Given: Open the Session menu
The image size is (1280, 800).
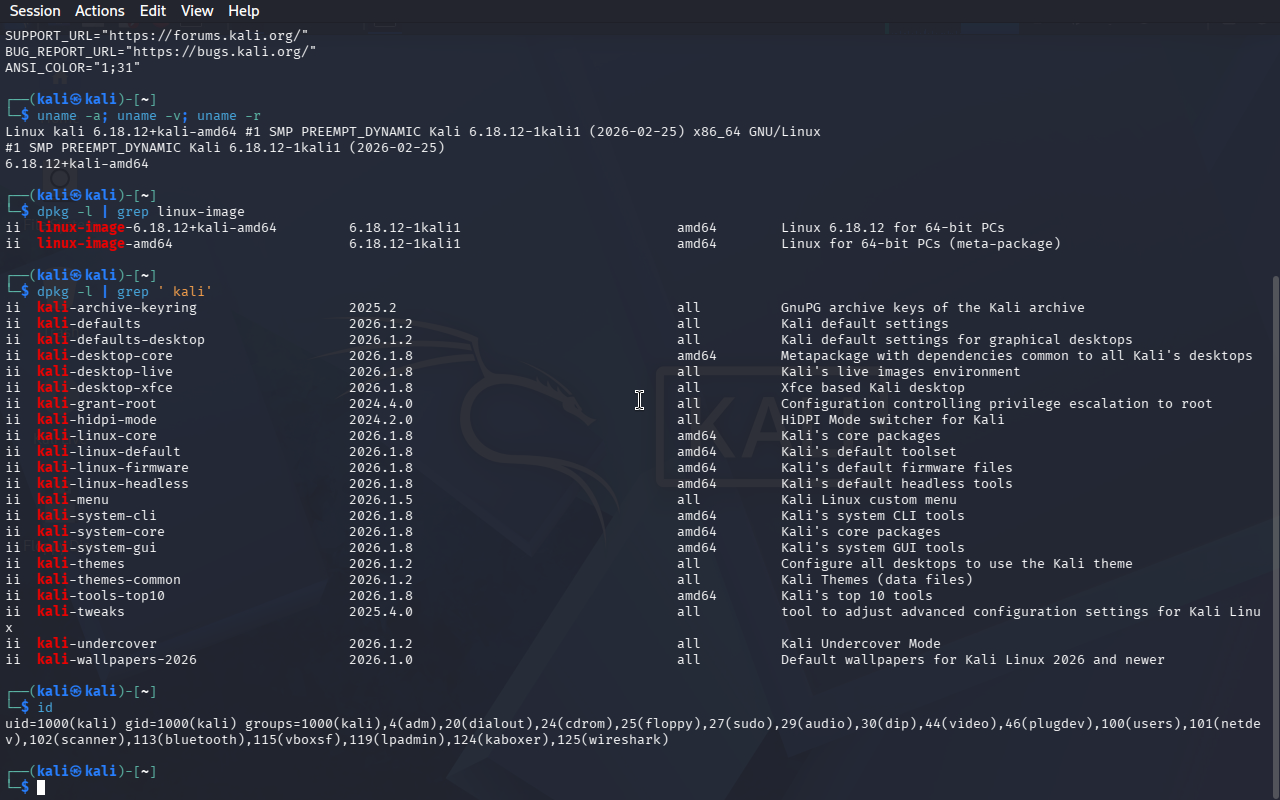Looking at the screenshot, I should coord(35,11).
